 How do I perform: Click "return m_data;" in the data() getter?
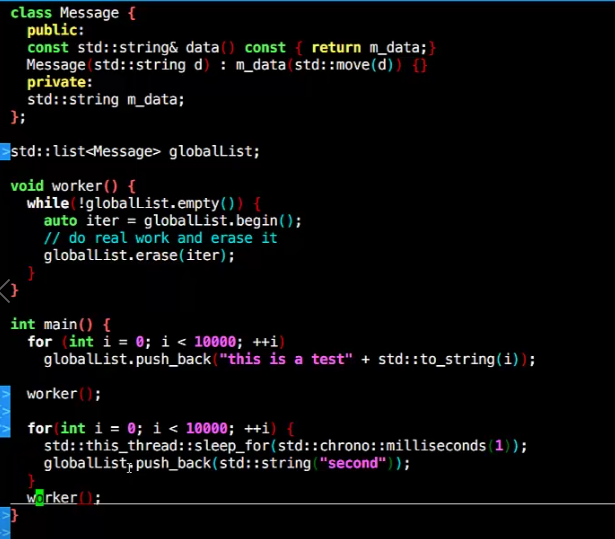coord(369,47)
